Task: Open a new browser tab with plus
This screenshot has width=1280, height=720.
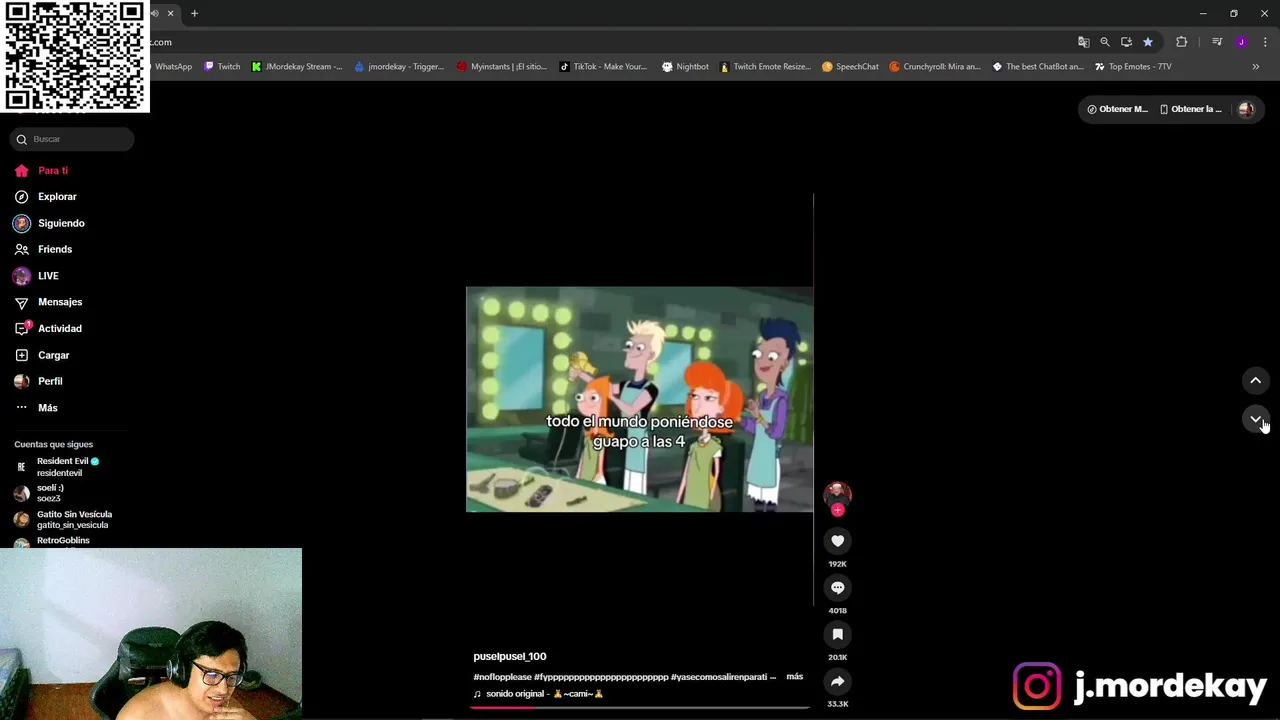Action: coord(194,14)
